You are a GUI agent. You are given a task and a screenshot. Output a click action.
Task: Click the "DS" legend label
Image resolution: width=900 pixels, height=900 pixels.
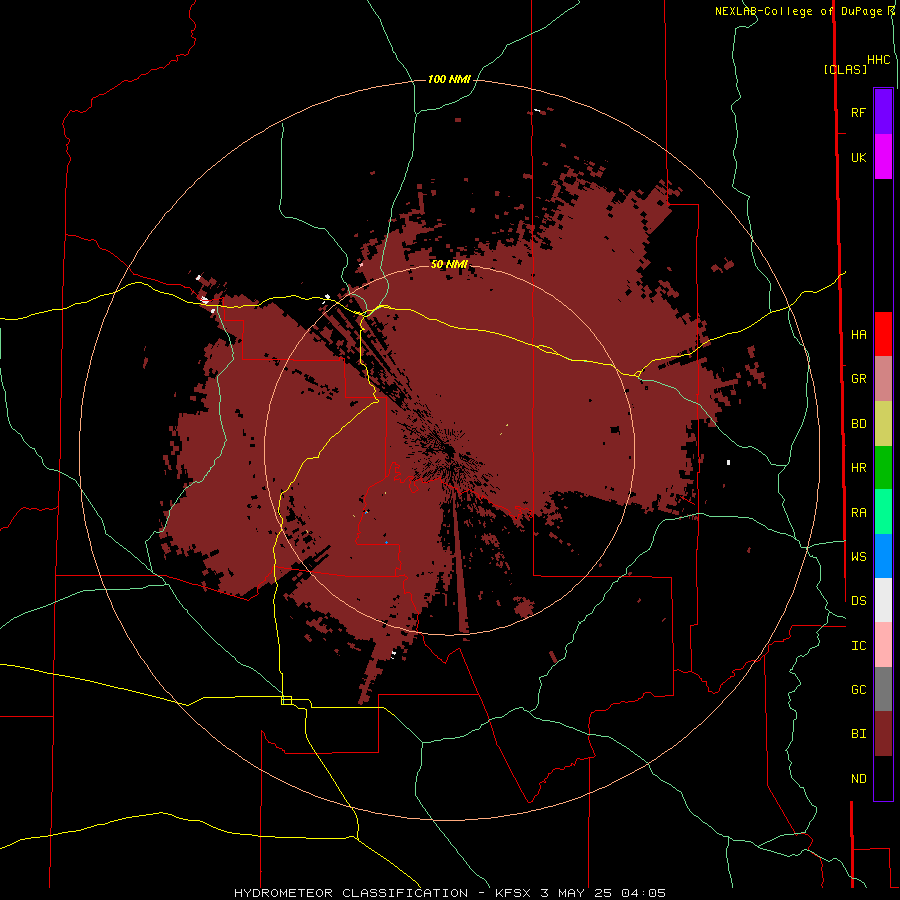coord(858,600)
